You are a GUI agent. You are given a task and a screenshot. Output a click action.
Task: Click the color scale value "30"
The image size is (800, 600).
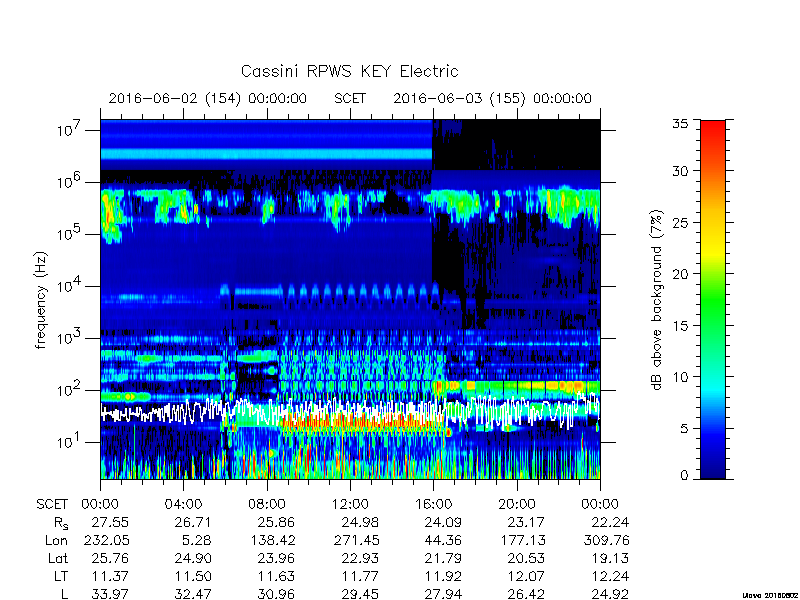(681, 171)
